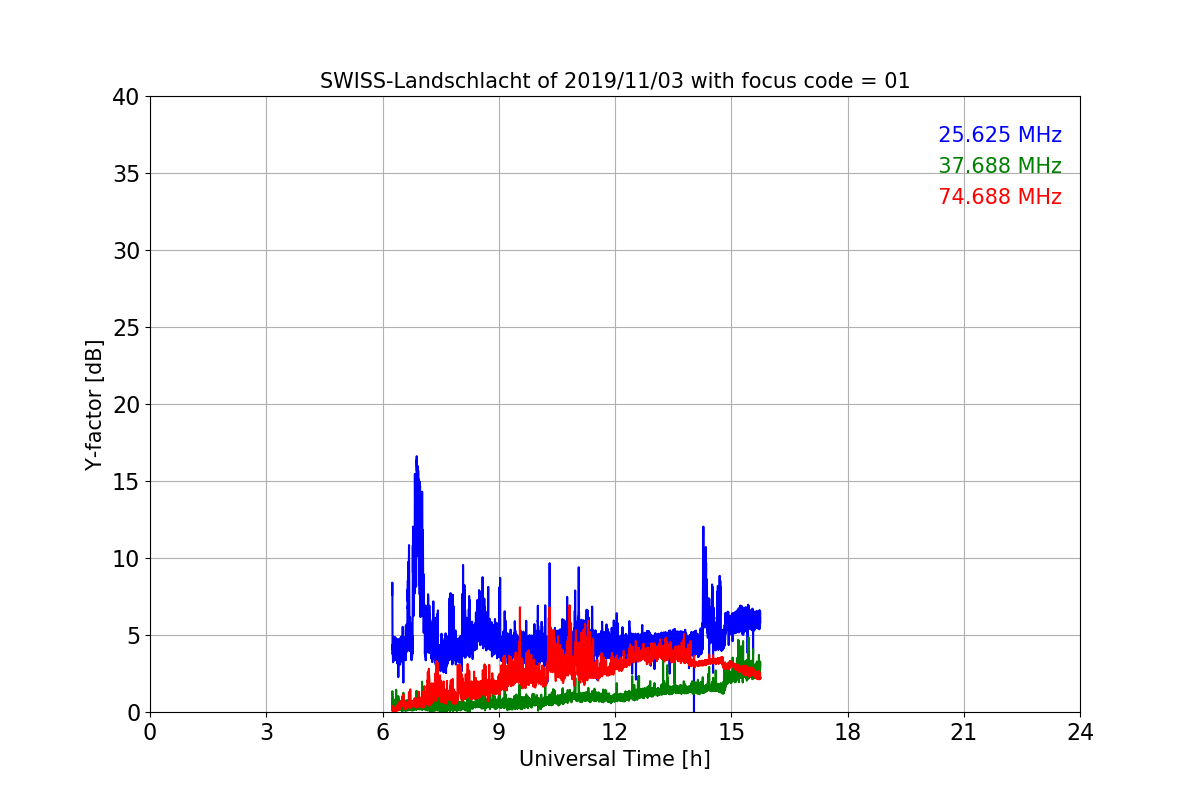The image size is (1200, 800).
Task: Click the x-axis tick label '24'
Action: pyautogui.click(x=1080, y=732)
